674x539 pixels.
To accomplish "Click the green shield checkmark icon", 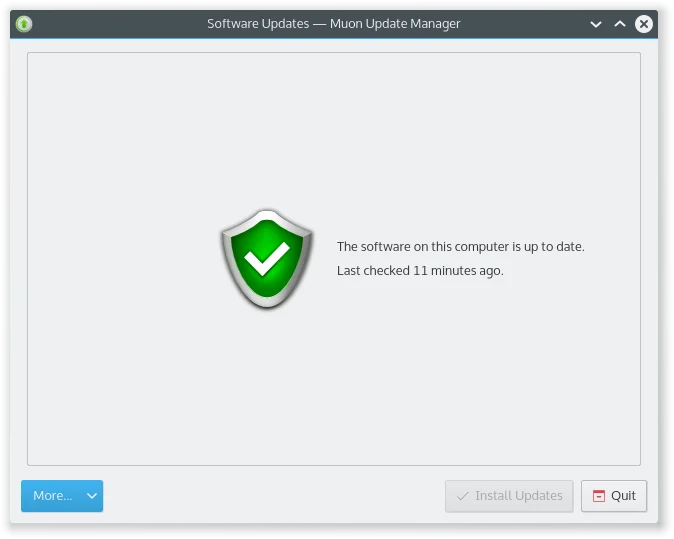I will point(267,259).
